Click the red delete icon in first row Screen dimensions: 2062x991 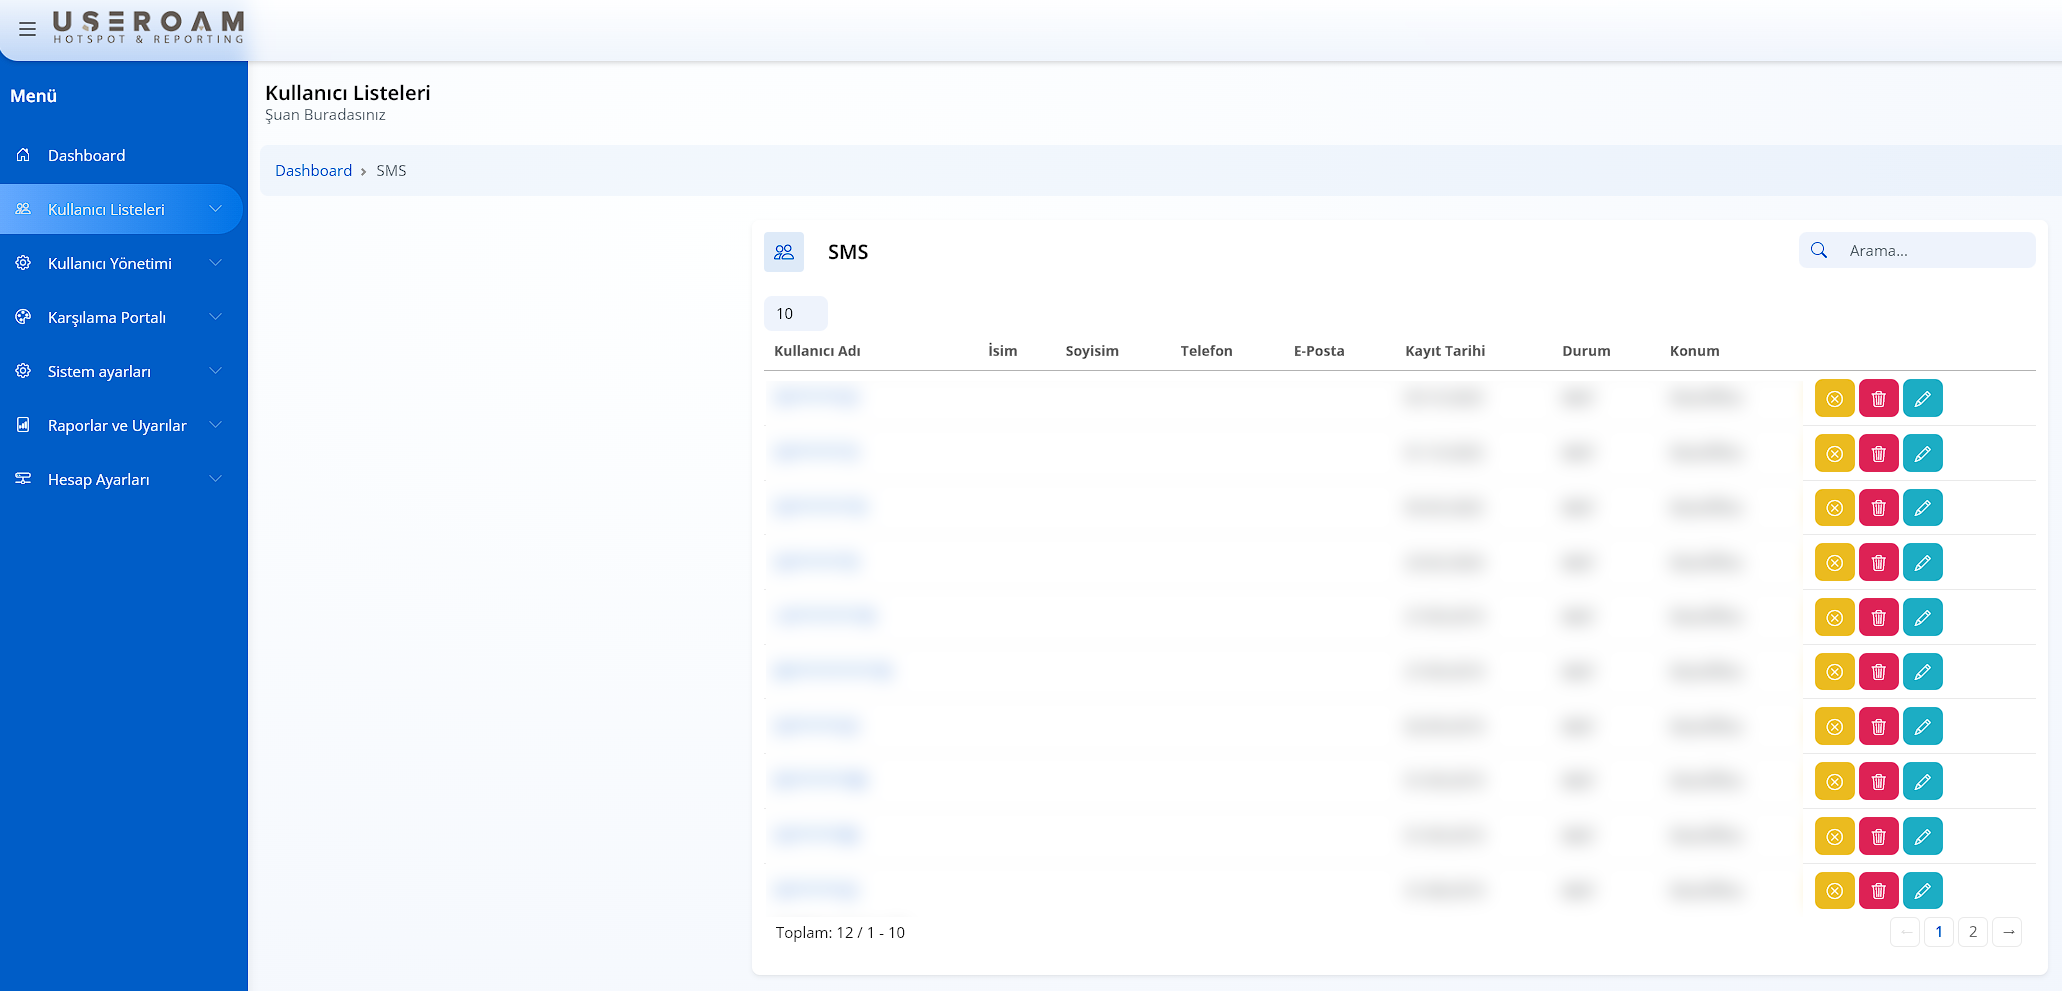tap(1878, 399)
